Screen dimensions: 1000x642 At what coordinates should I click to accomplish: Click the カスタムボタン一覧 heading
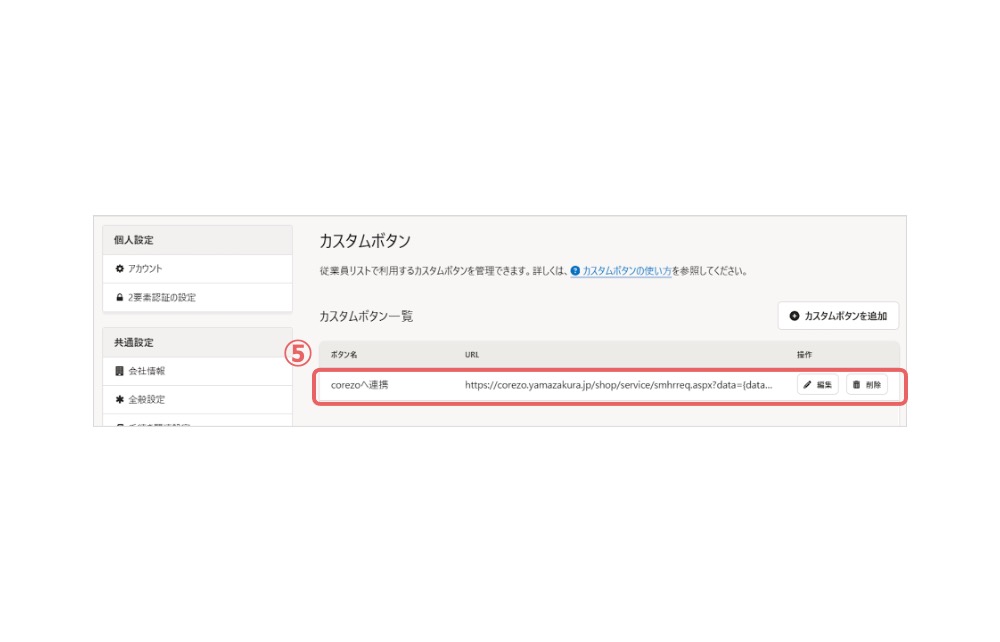tap(366, 316)
